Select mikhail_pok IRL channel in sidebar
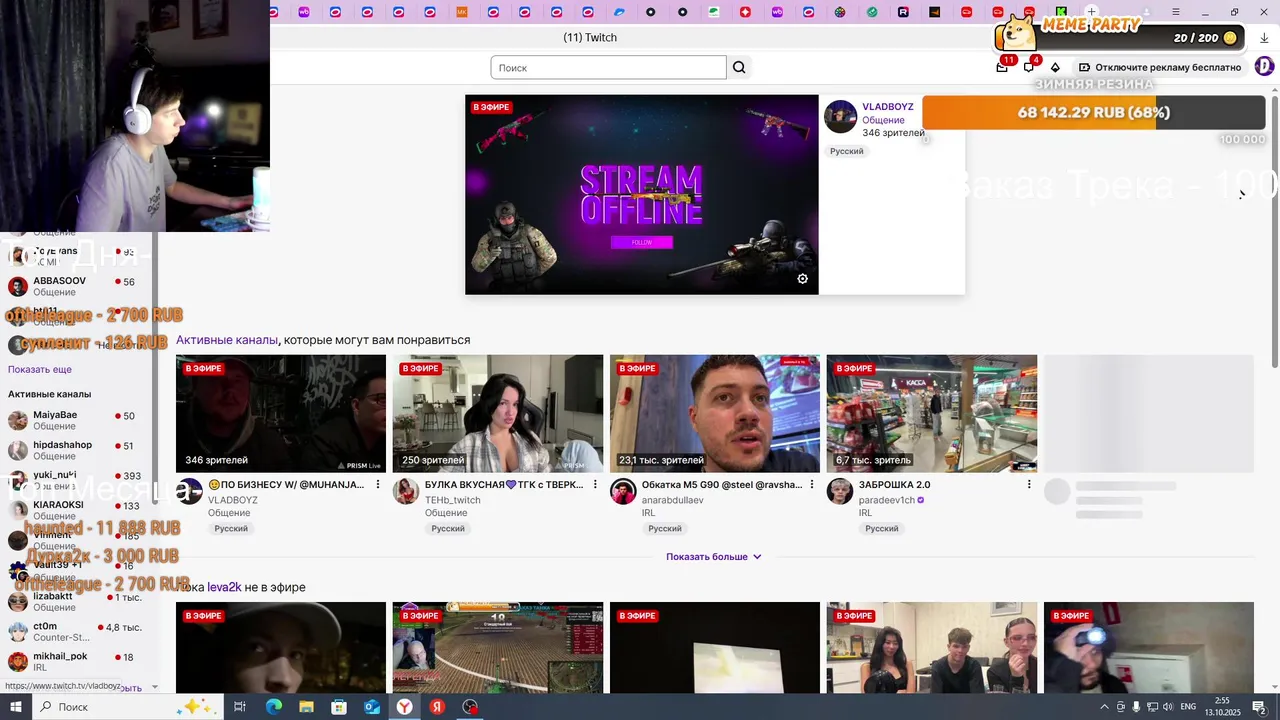This screenshot has height=720, width=1280. [x=78, y=661]
